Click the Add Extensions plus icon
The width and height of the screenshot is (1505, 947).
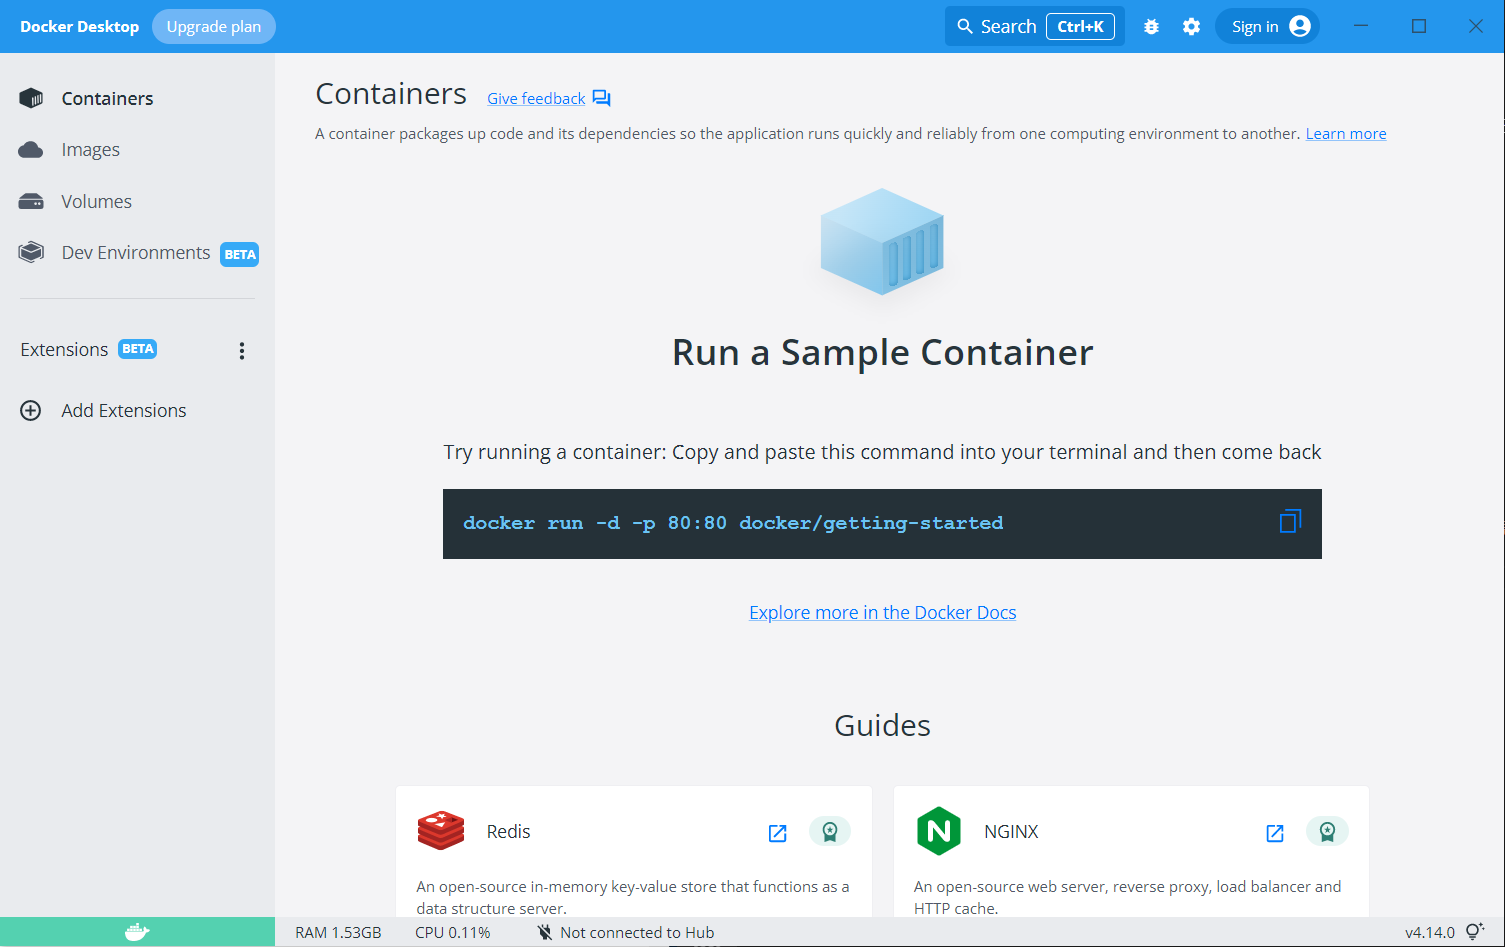pyautogui.click(x=30, y=410)
